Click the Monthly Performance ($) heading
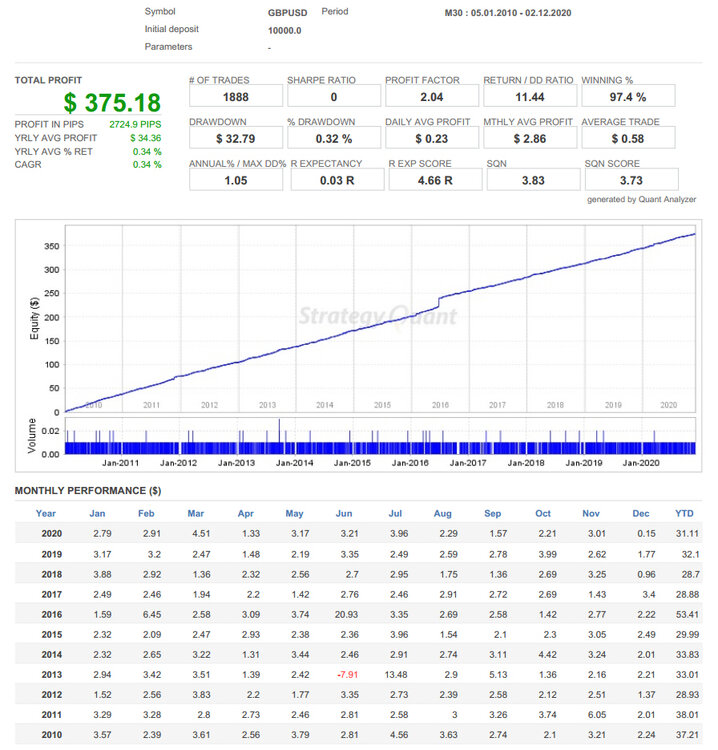 tap(88, 490)
